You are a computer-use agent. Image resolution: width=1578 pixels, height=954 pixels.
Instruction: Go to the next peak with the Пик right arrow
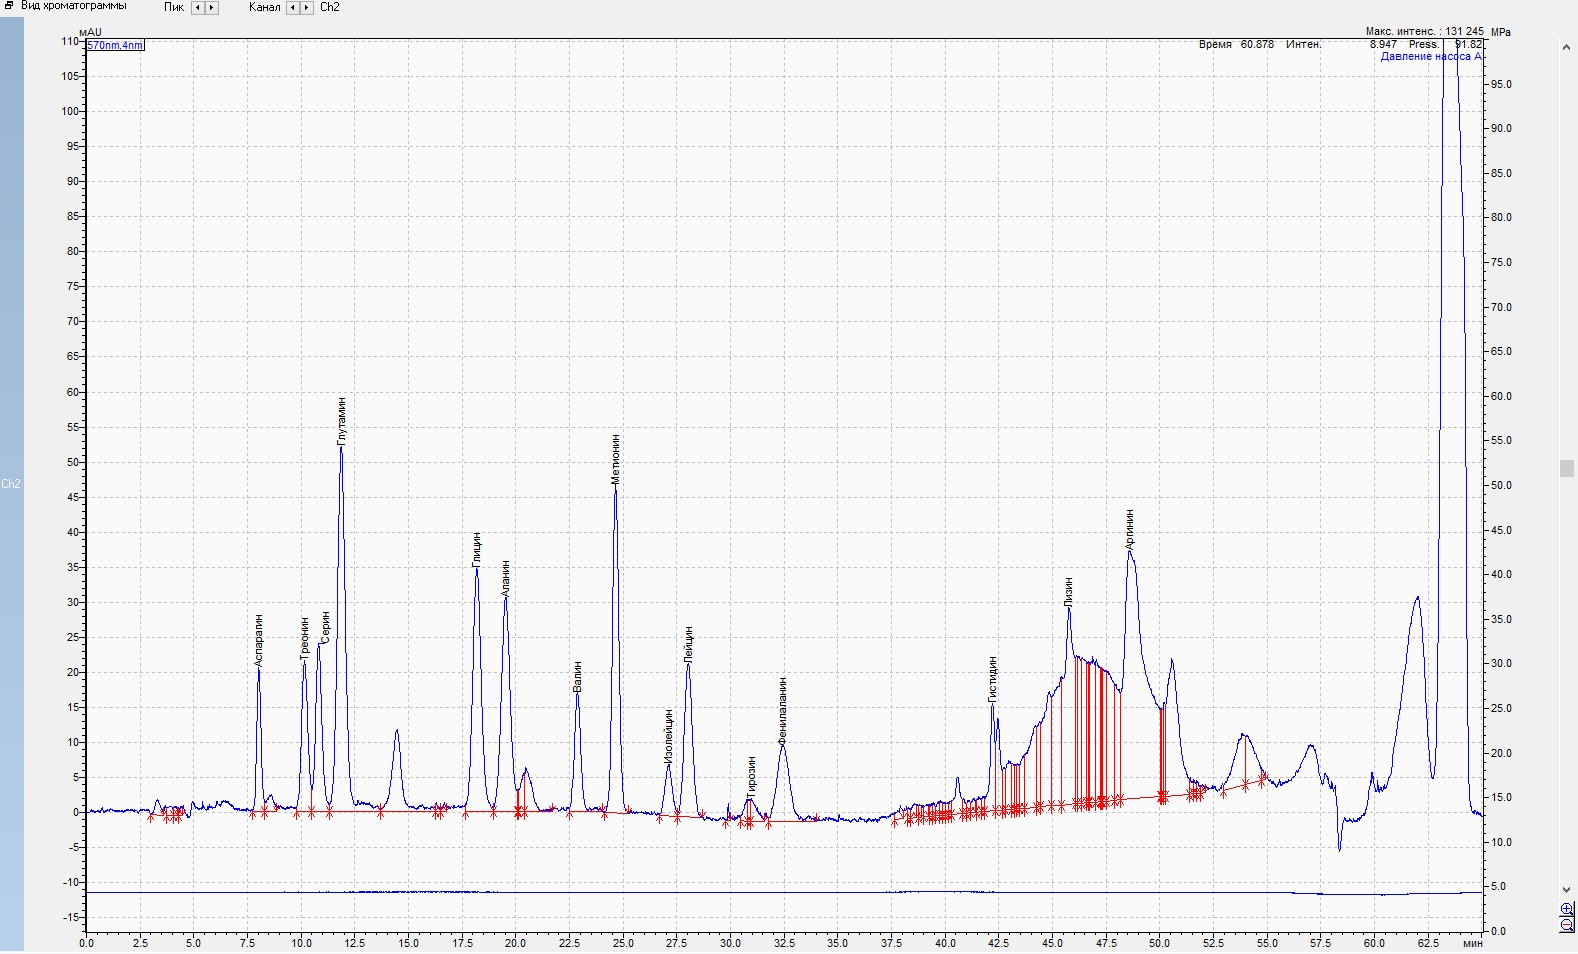[211, 7]
